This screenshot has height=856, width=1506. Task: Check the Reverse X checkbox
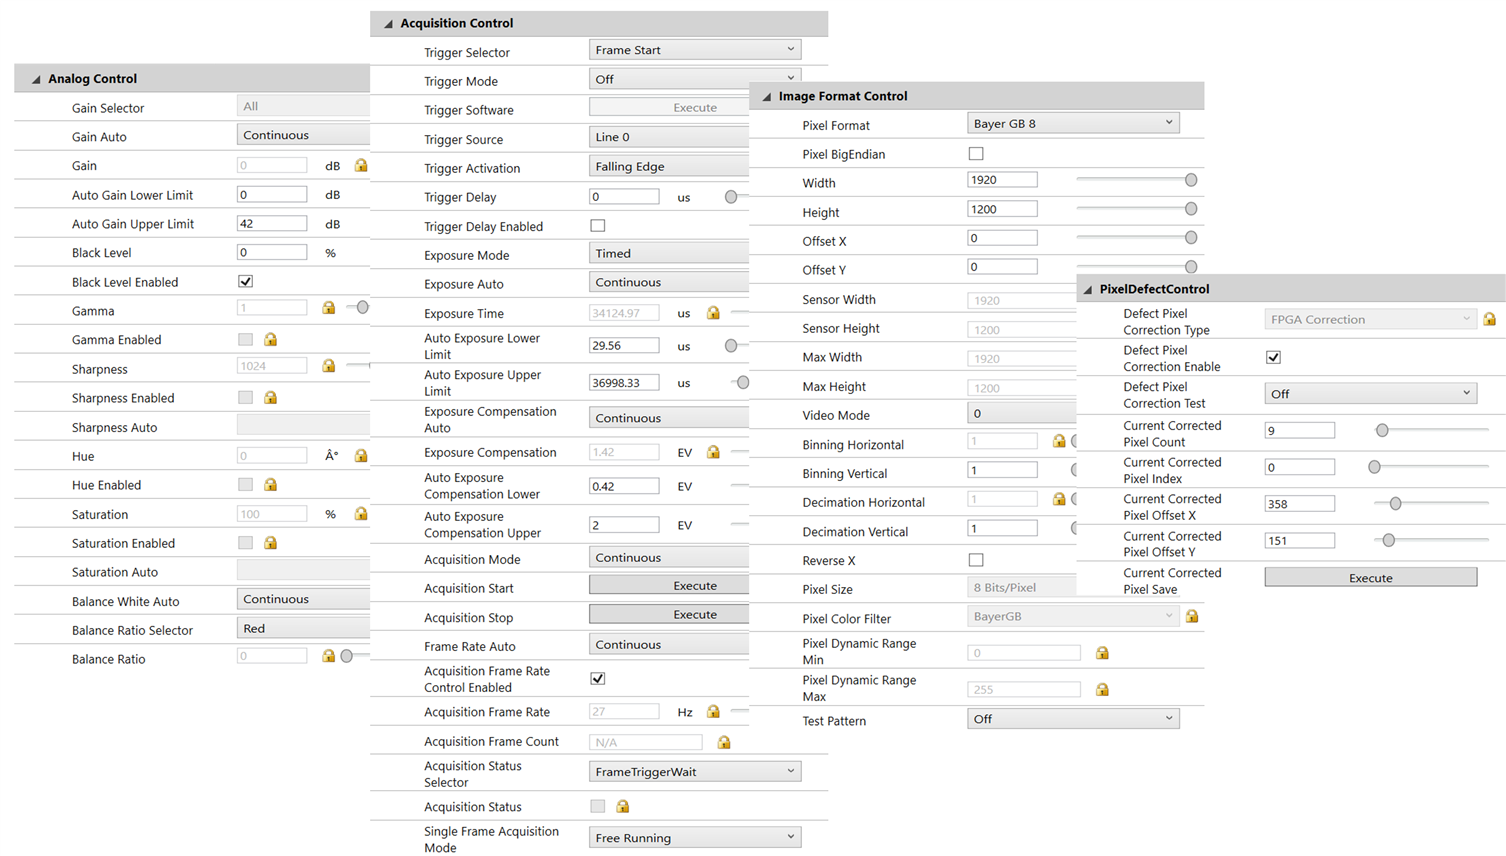click(x=976, y=560)
